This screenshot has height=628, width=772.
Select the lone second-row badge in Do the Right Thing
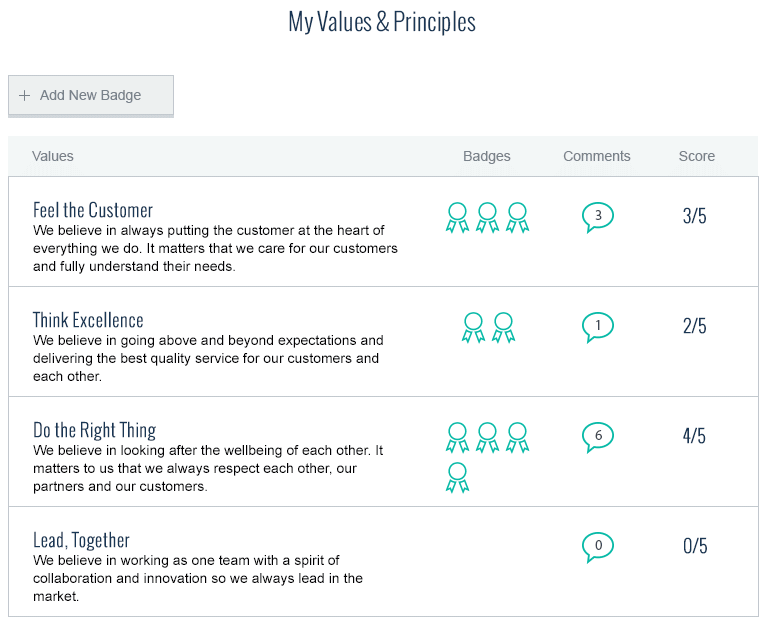click(x=457, y=477)
